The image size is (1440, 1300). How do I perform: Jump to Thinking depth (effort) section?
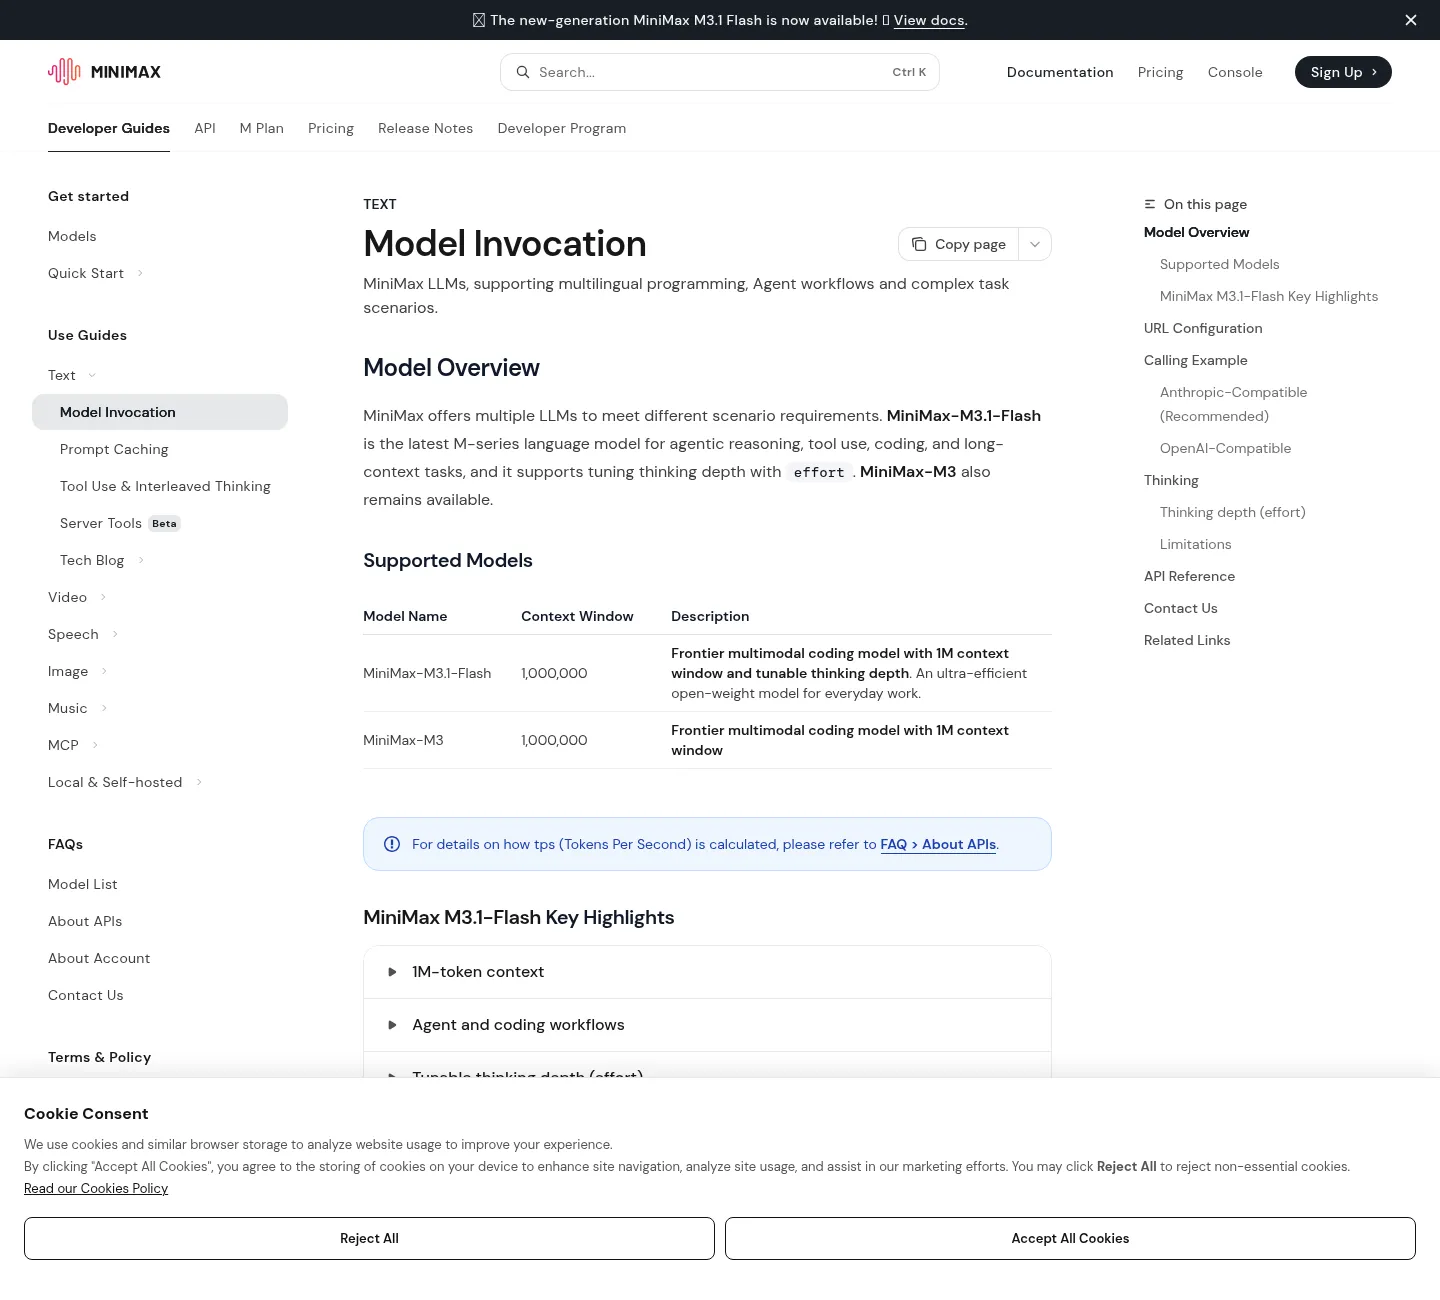tap(1233, 512)
